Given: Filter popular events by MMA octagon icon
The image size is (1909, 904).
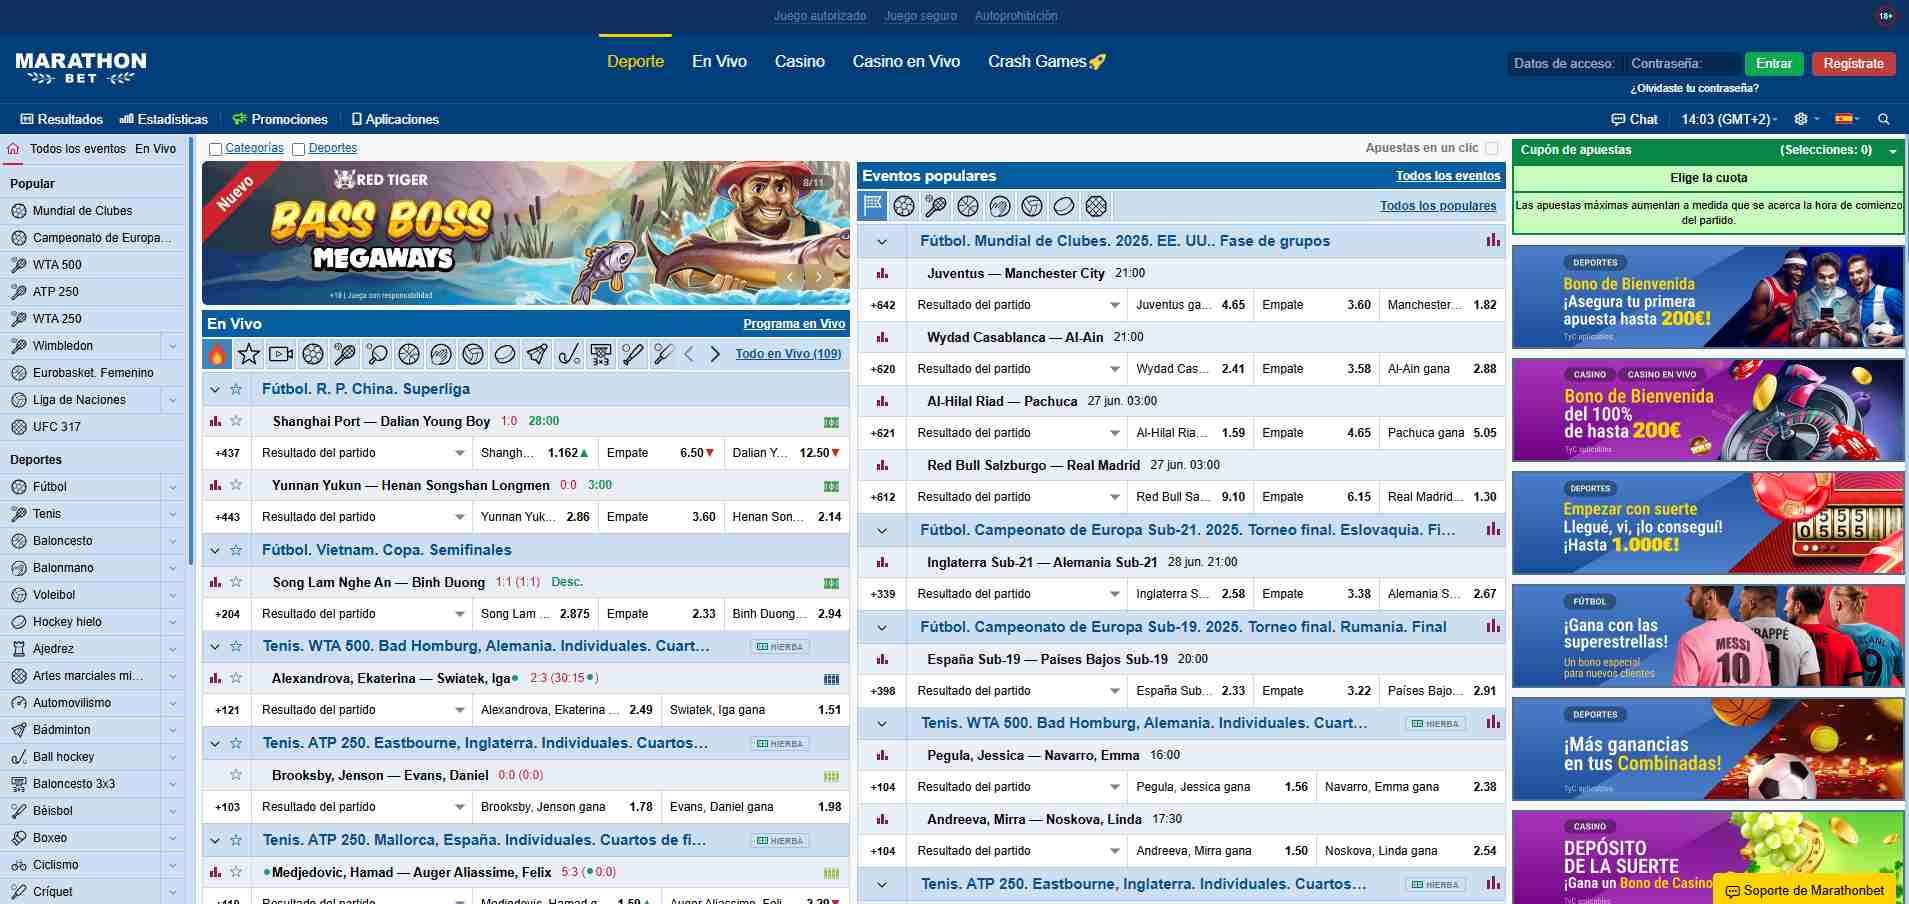Looking at the screenshot, I should click(x=1096, y=206).
